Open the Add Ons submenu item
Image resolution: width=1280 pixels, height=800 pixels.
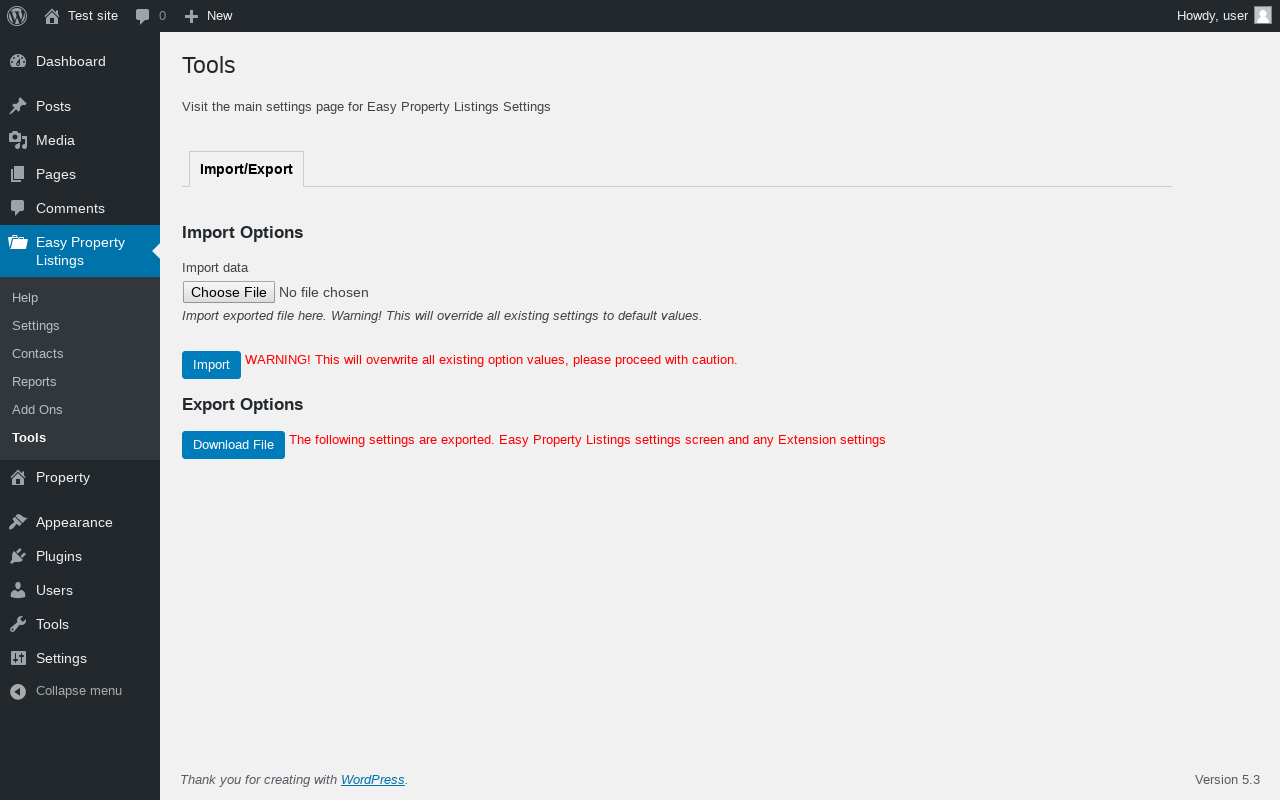click(37, 410)
